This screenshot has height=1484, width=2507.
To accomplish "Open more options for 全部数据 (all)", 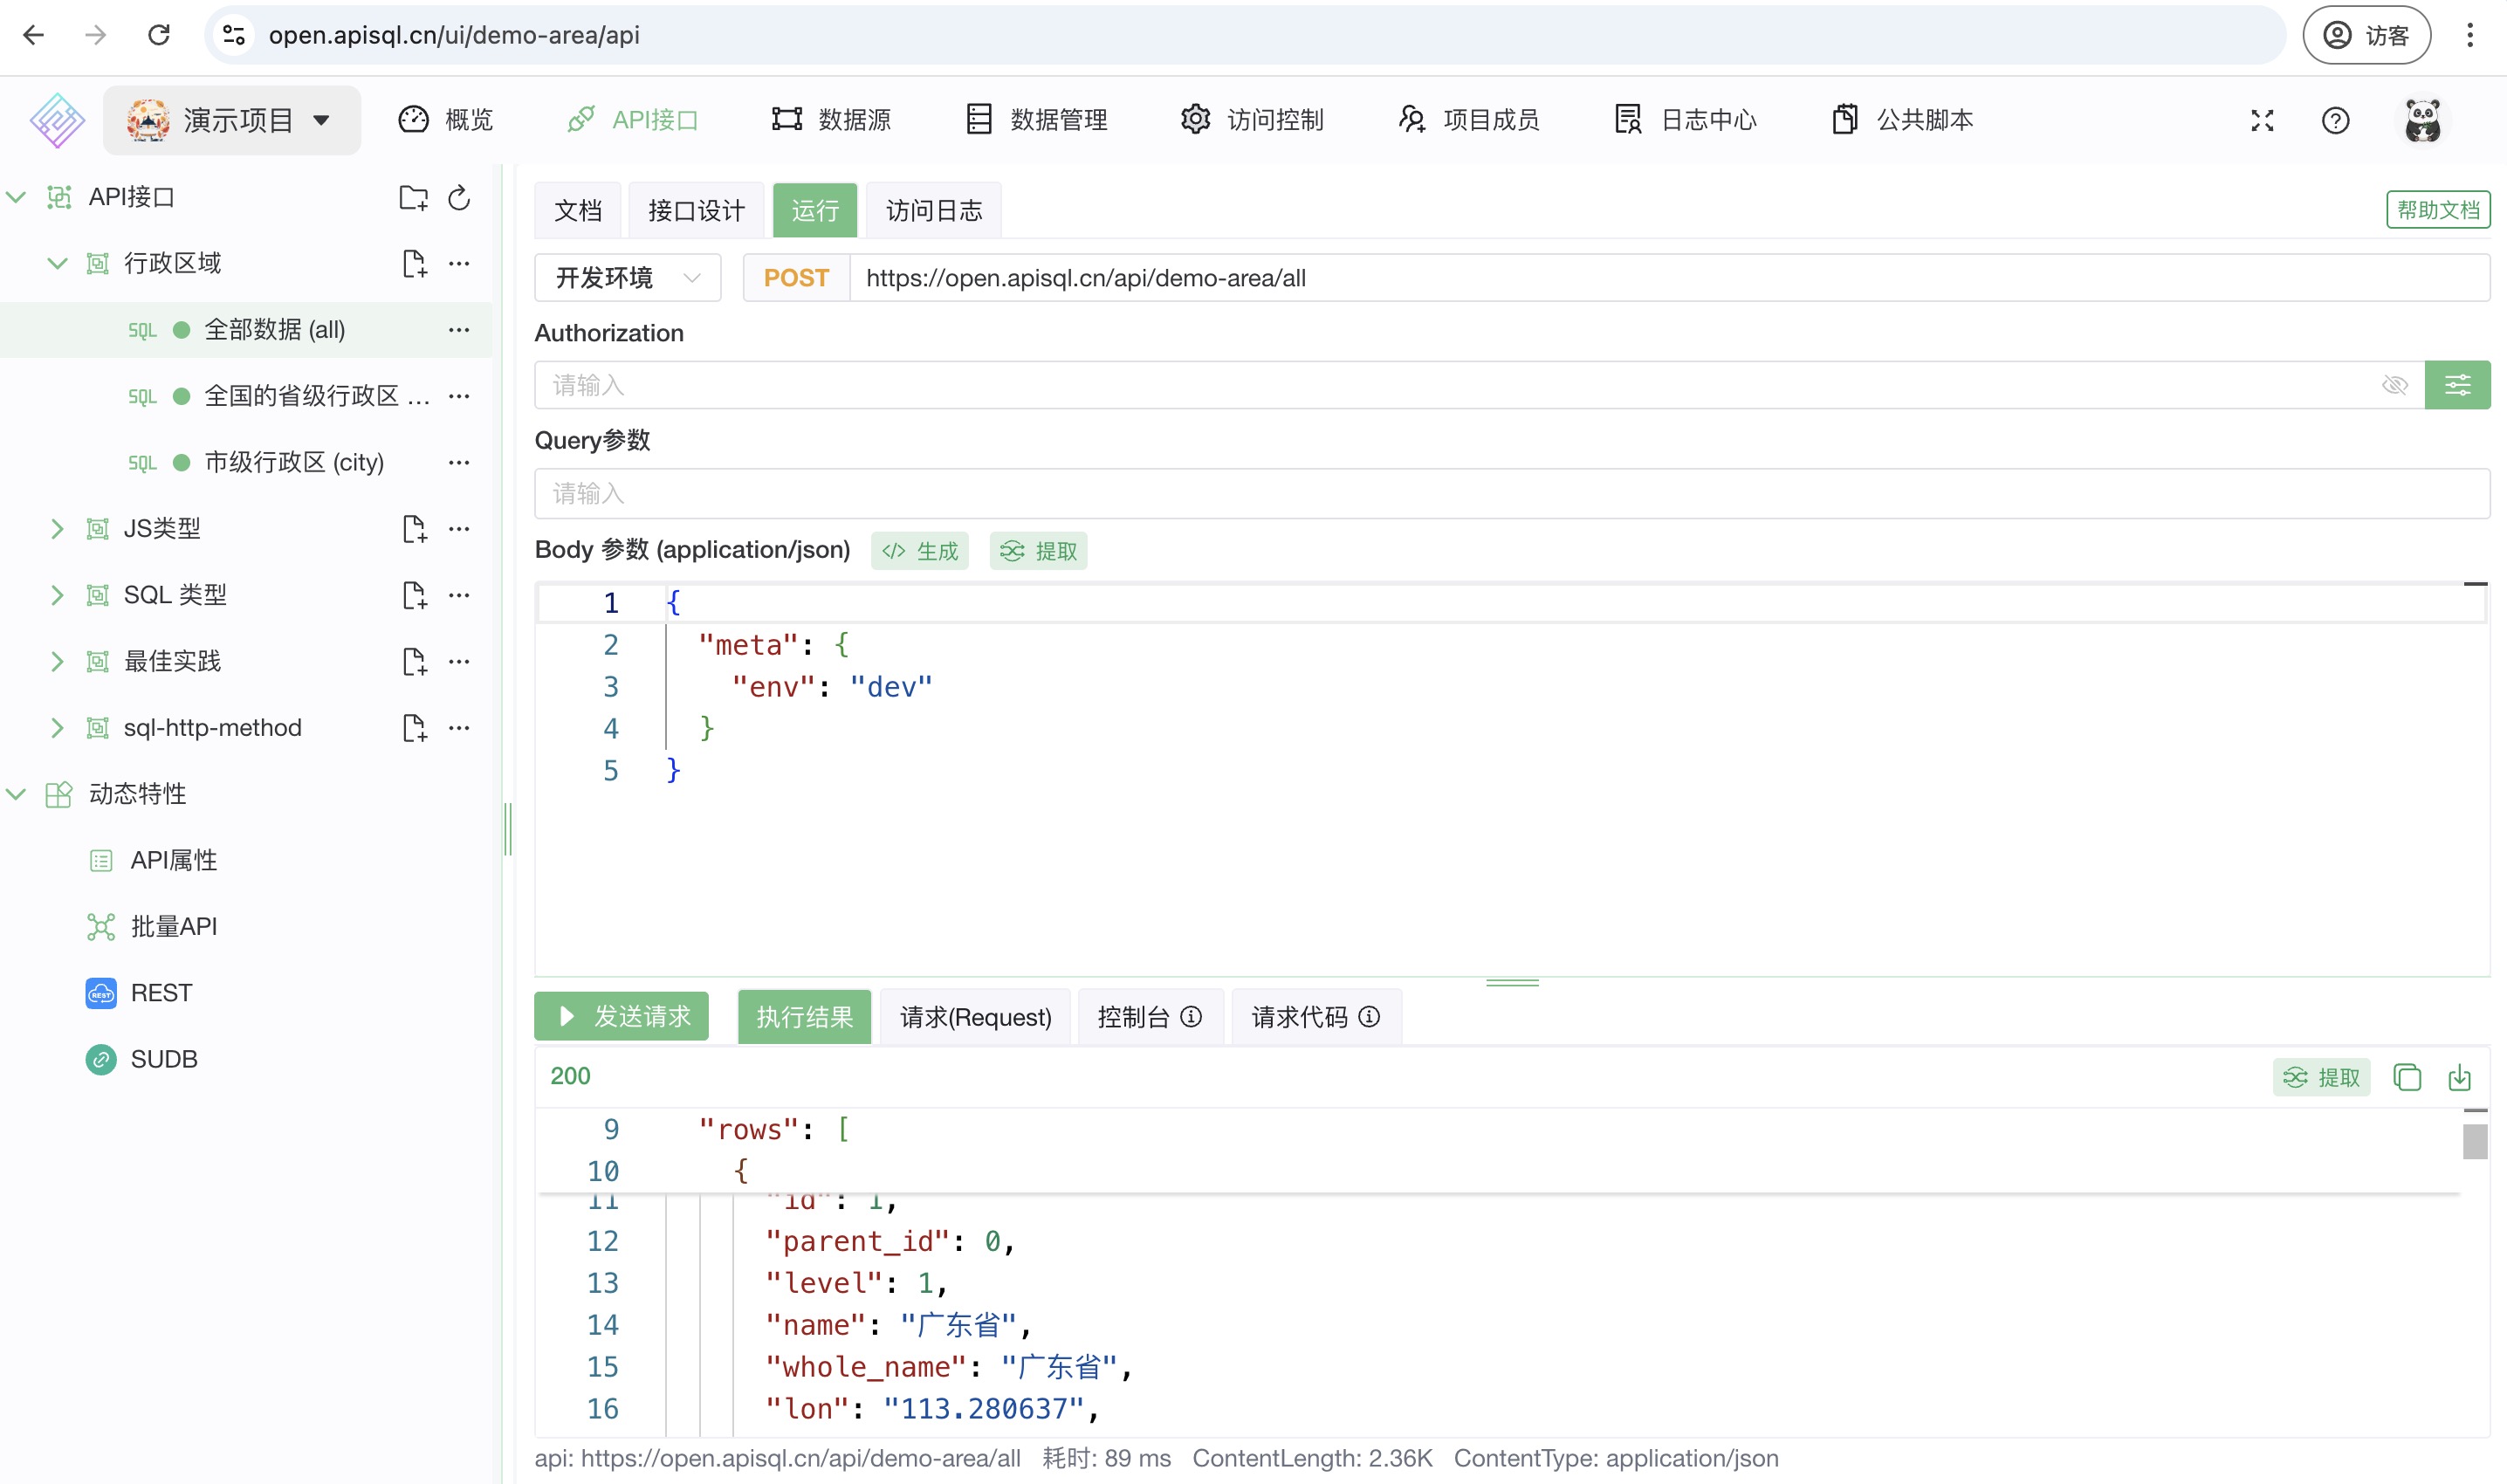I will [x=459, y=330].
